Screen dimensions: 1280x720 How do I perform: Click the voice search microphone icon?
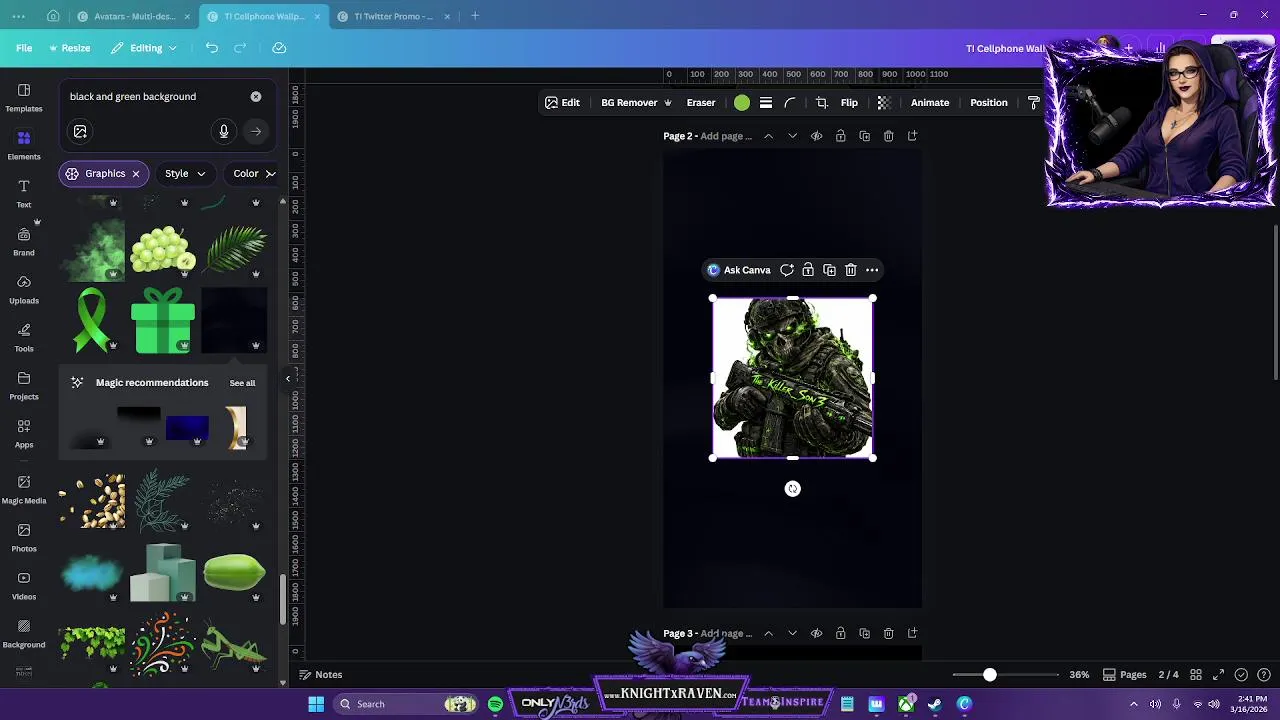[224, 131]
